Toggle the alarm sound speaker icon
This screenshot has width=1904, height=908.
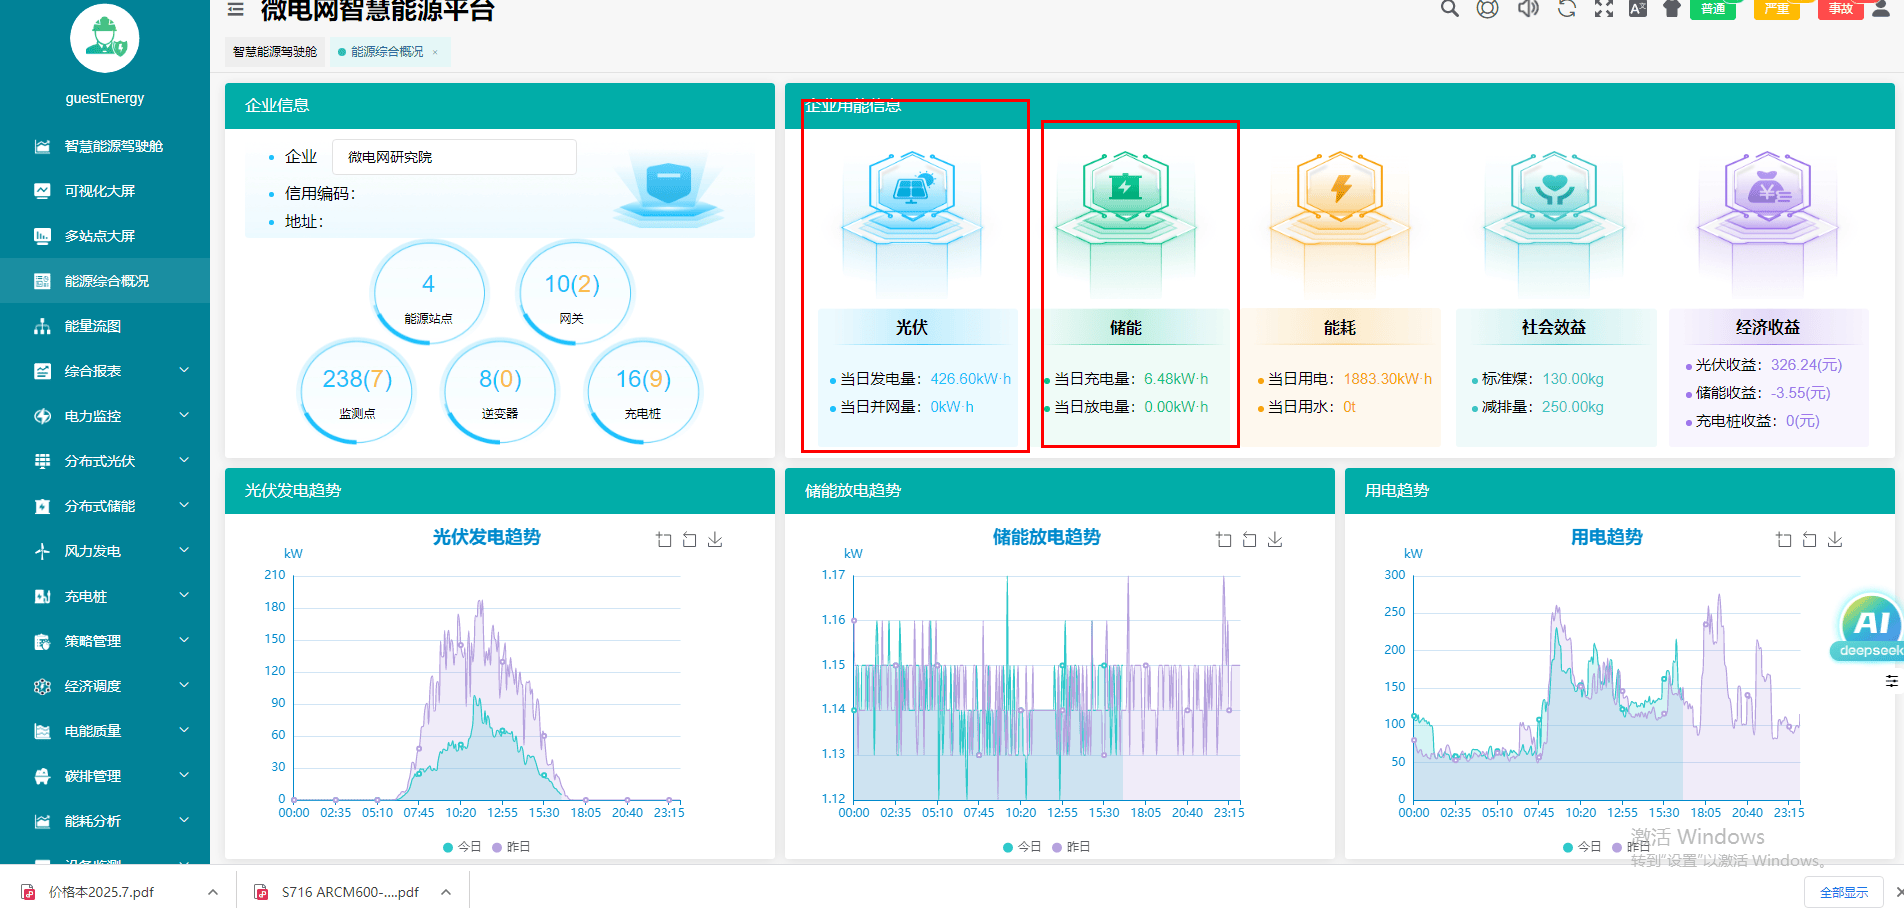click(x=1527, y=9)
